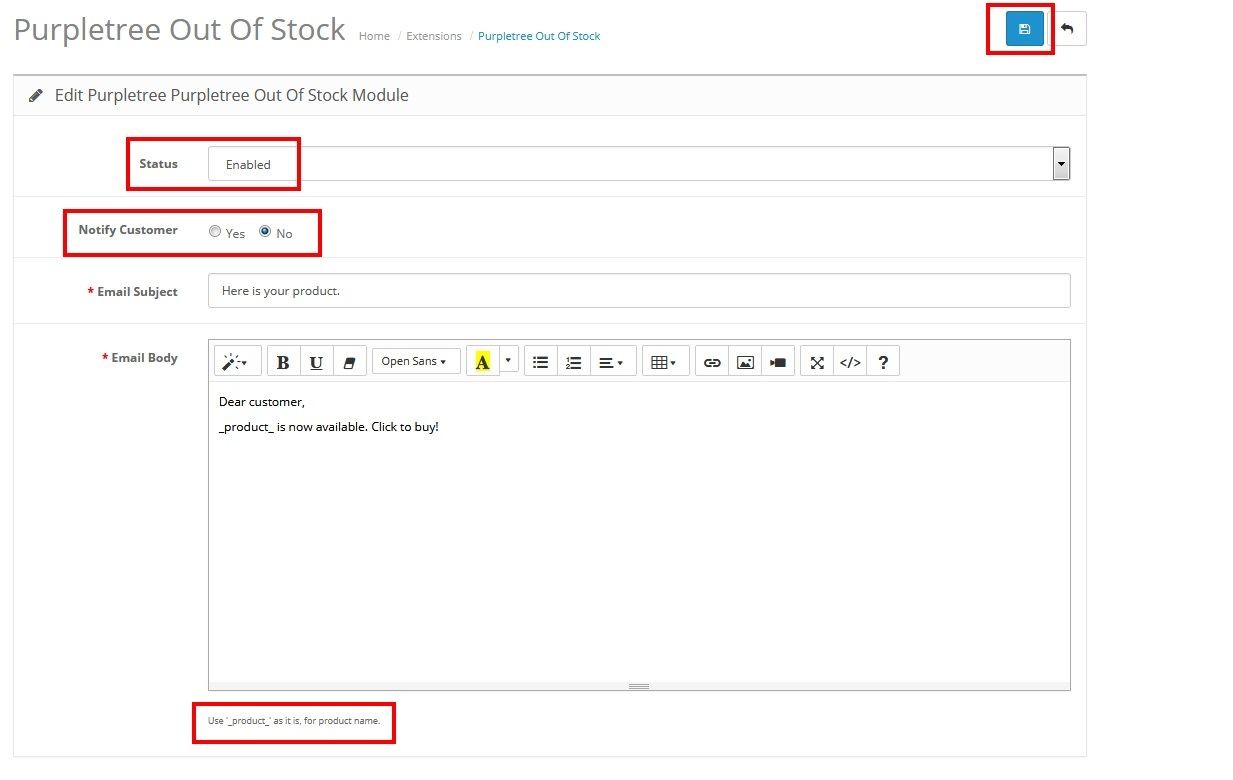This screenshot has width=1233, height=780.
Task: Clear font style with the eraser icon
Action: 349,362
